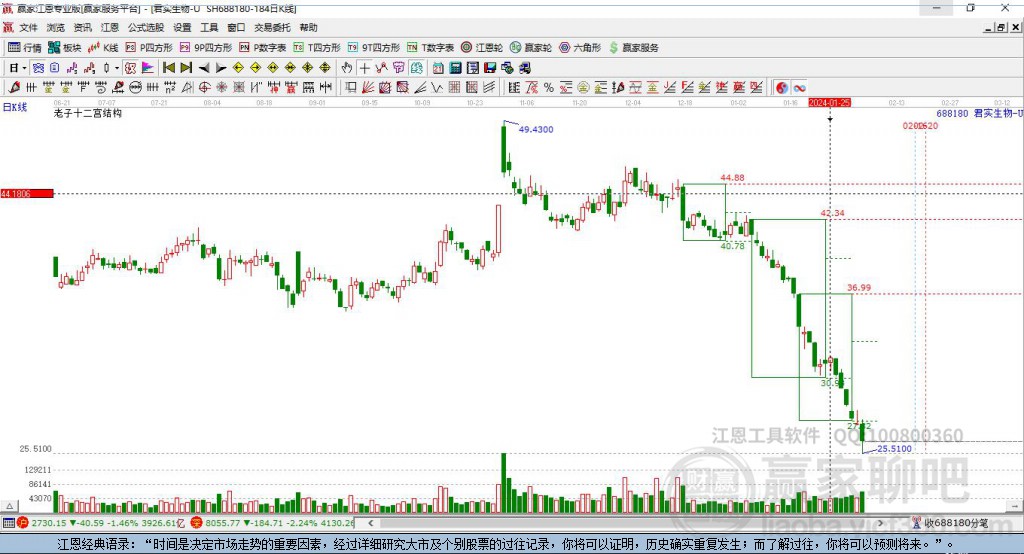The image size is (1024, 554).
Task: Click the percent % drawing tool
Action: click(549, 88)
